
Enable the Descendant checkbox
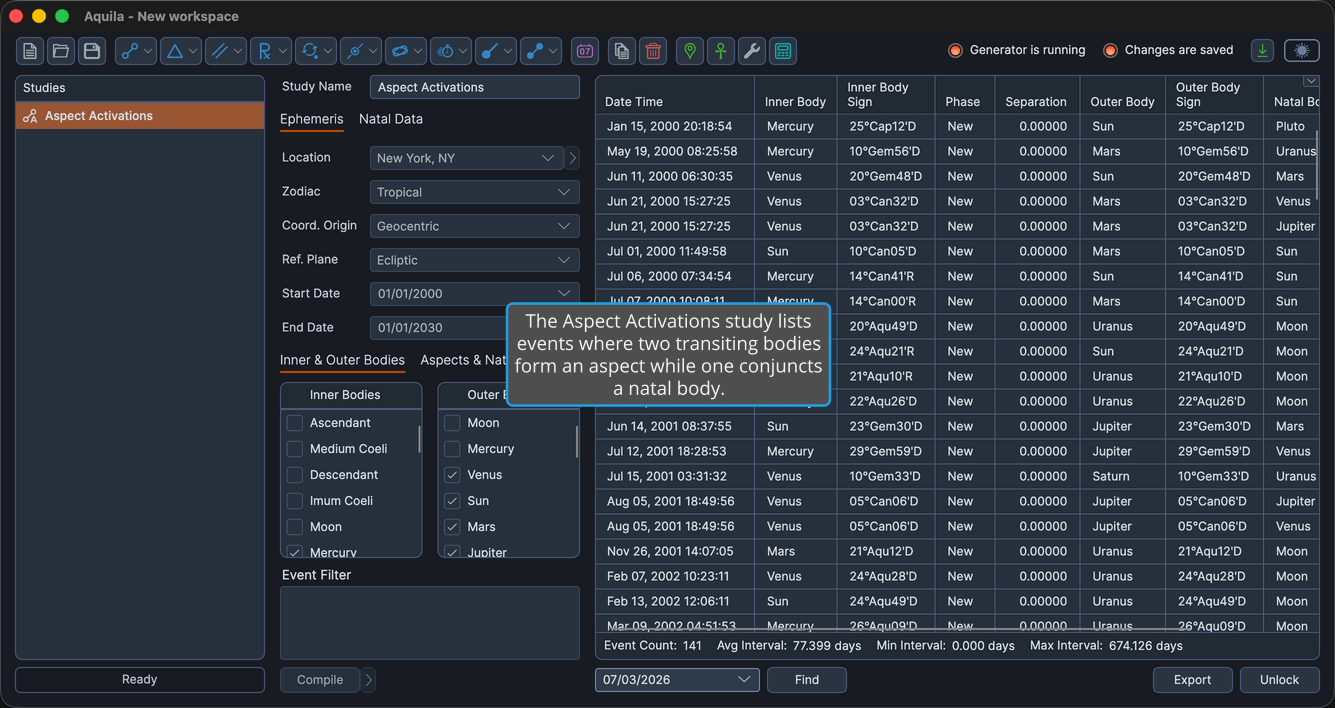click(295, 475)
